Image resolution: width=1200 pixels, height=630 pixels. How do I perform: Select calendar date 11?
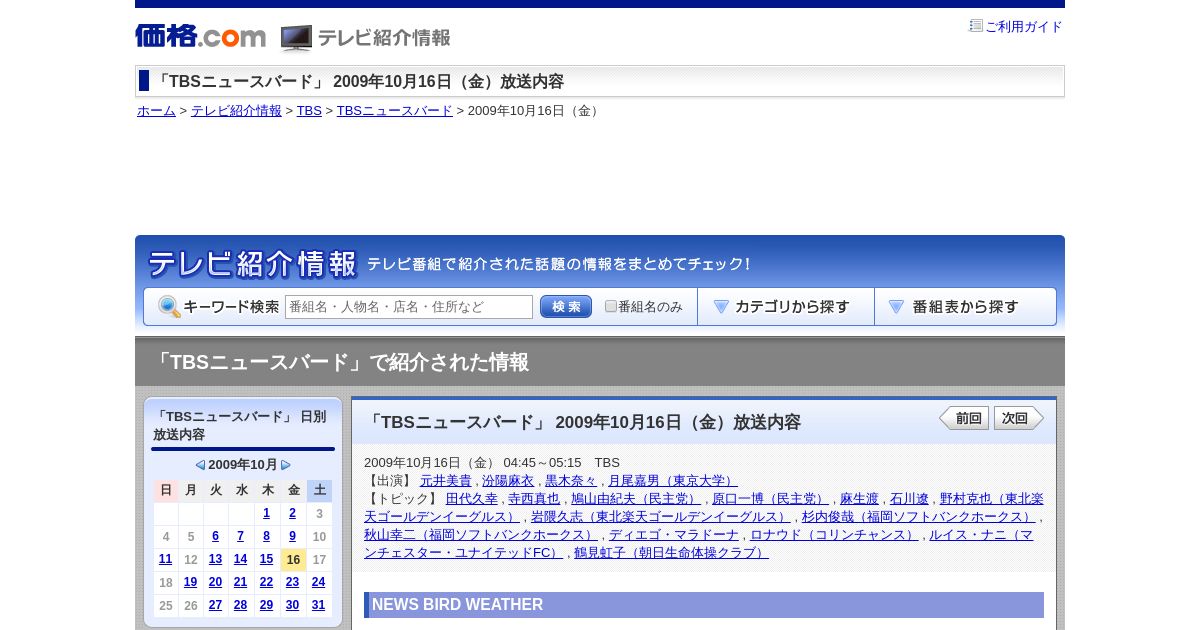click(166, 560)
